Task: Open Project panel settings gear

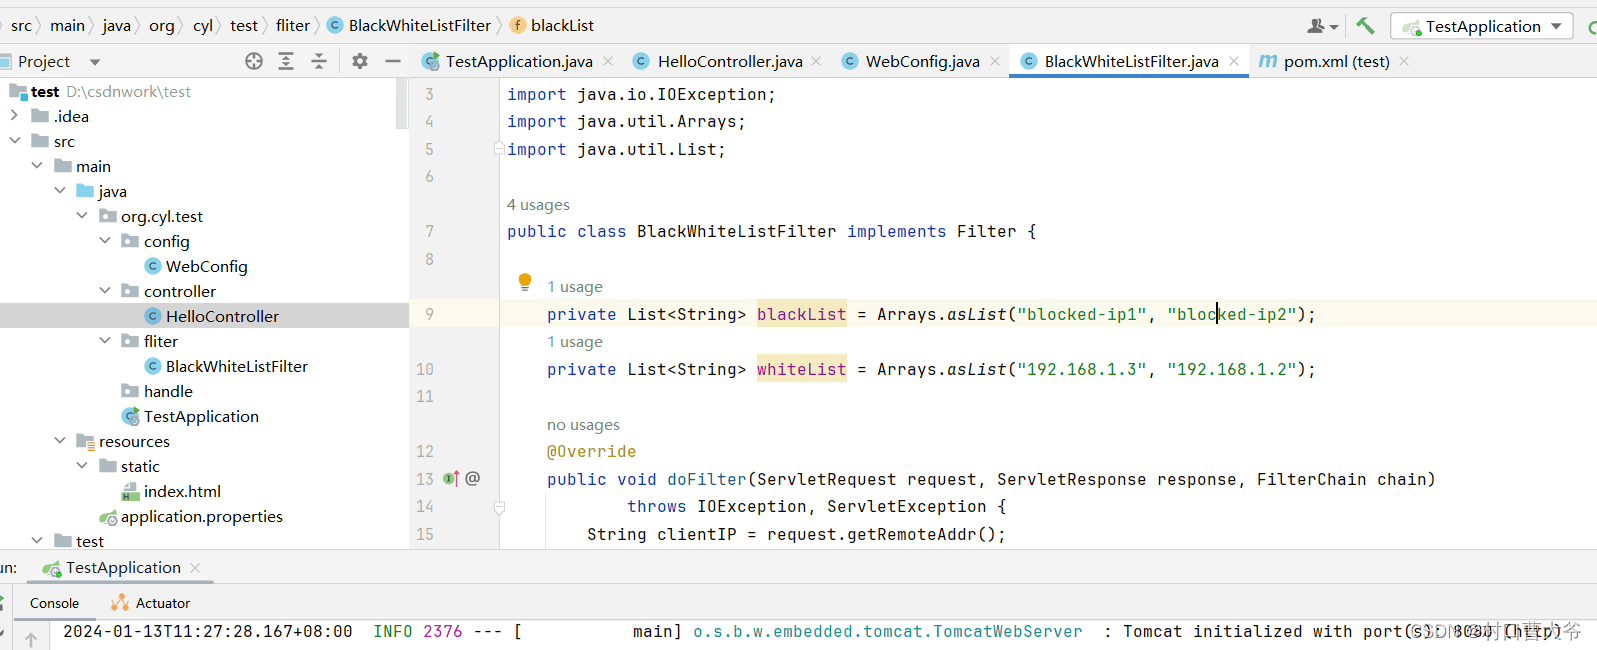Action: [360, 61]
